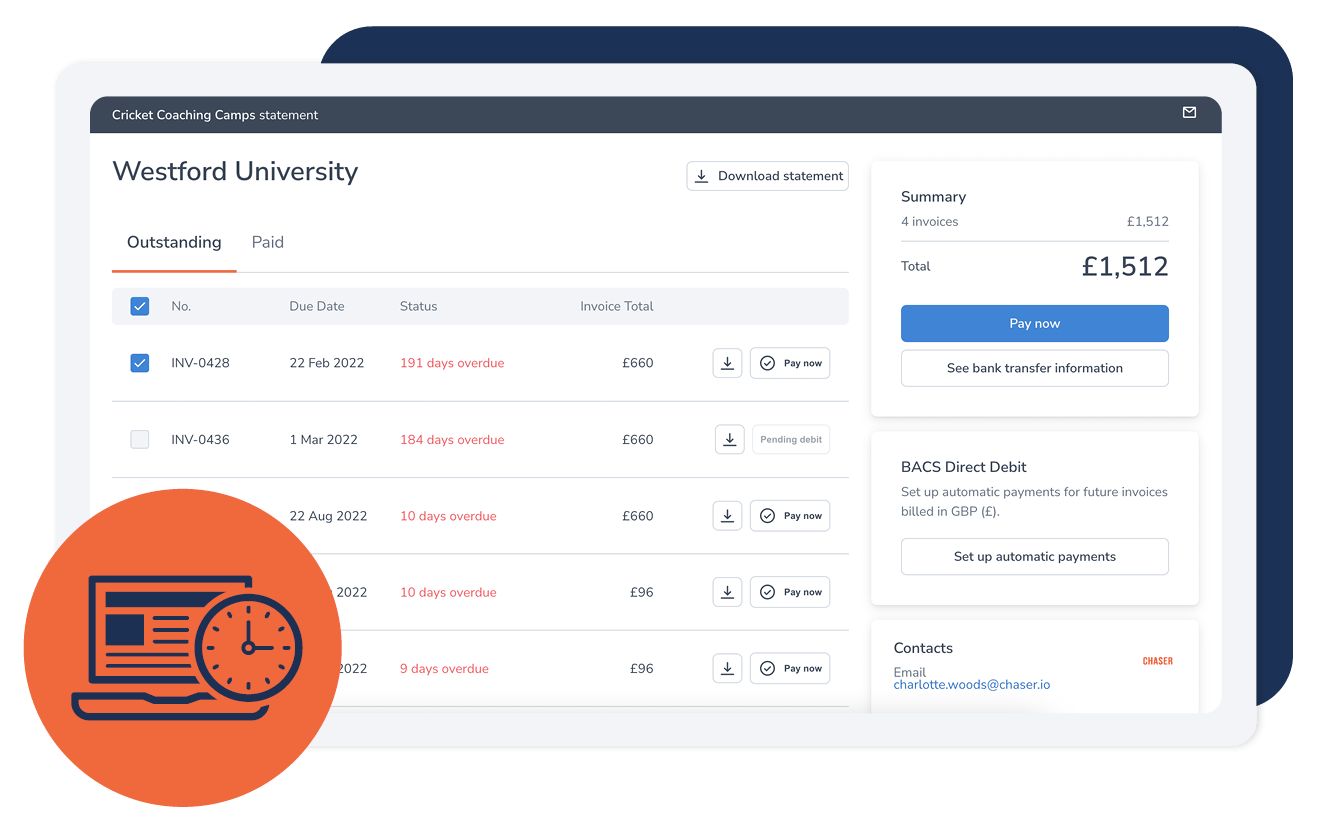Screen dimensions: 1317x833
Task: Download invoice INV-0436 using download icon
Action: (729, 440)
